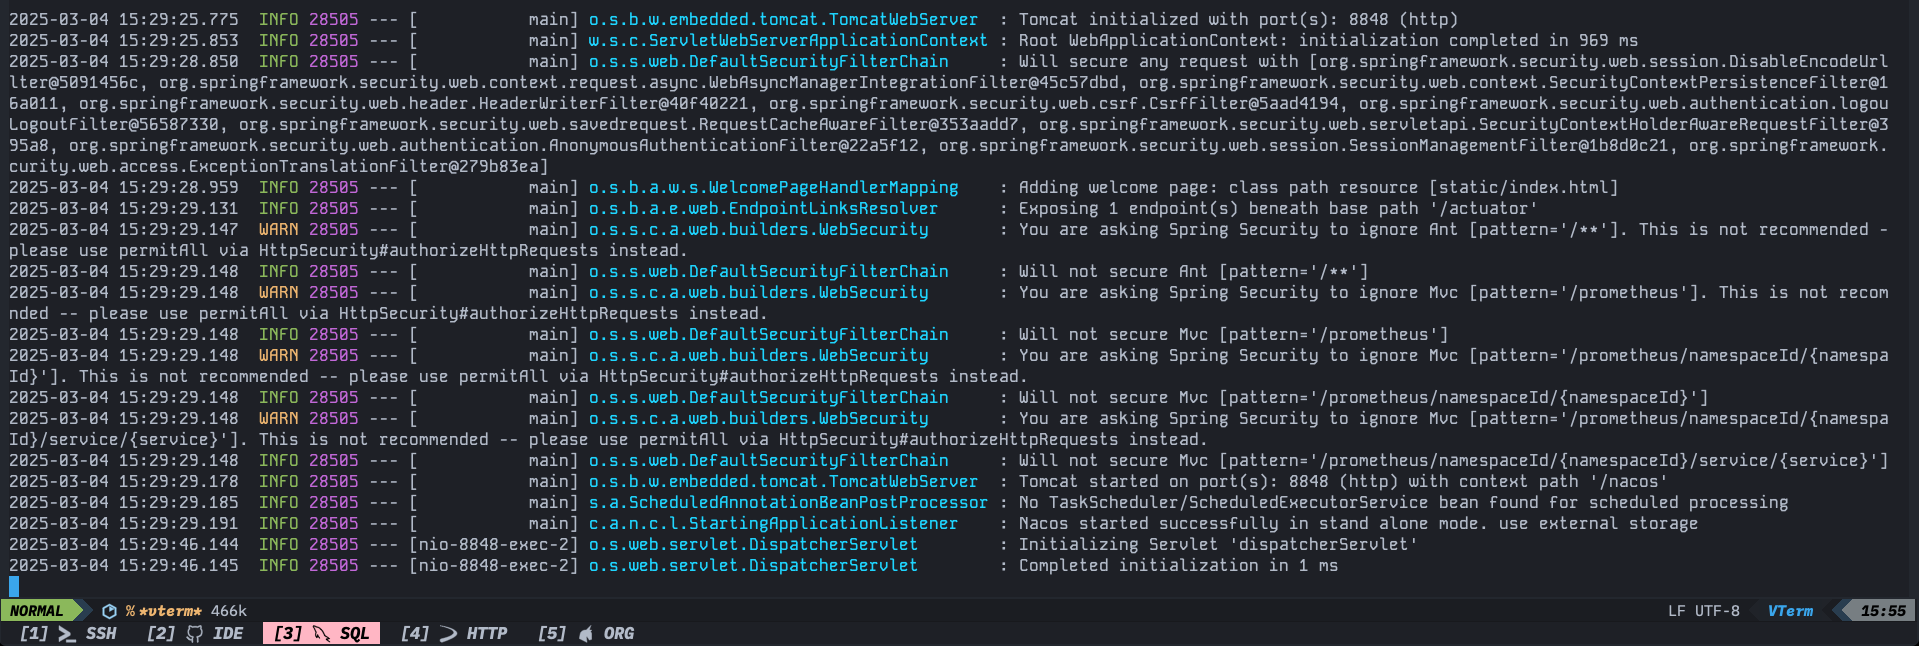Click the NORMAL evil-mode indicator

click(x=37, y=611)
